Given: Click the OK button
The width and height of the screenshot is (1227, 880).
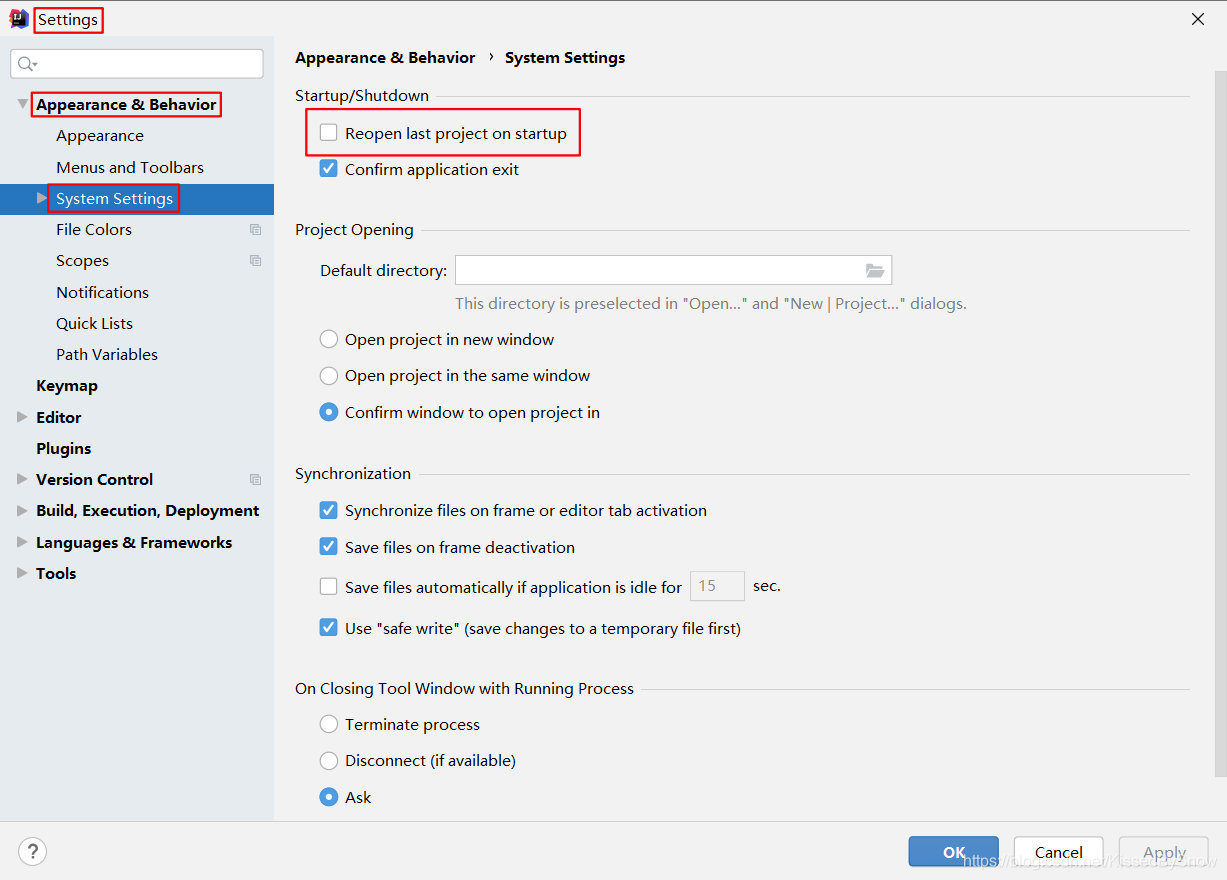Looking at the screenshot, I should (x=954, y=852).
